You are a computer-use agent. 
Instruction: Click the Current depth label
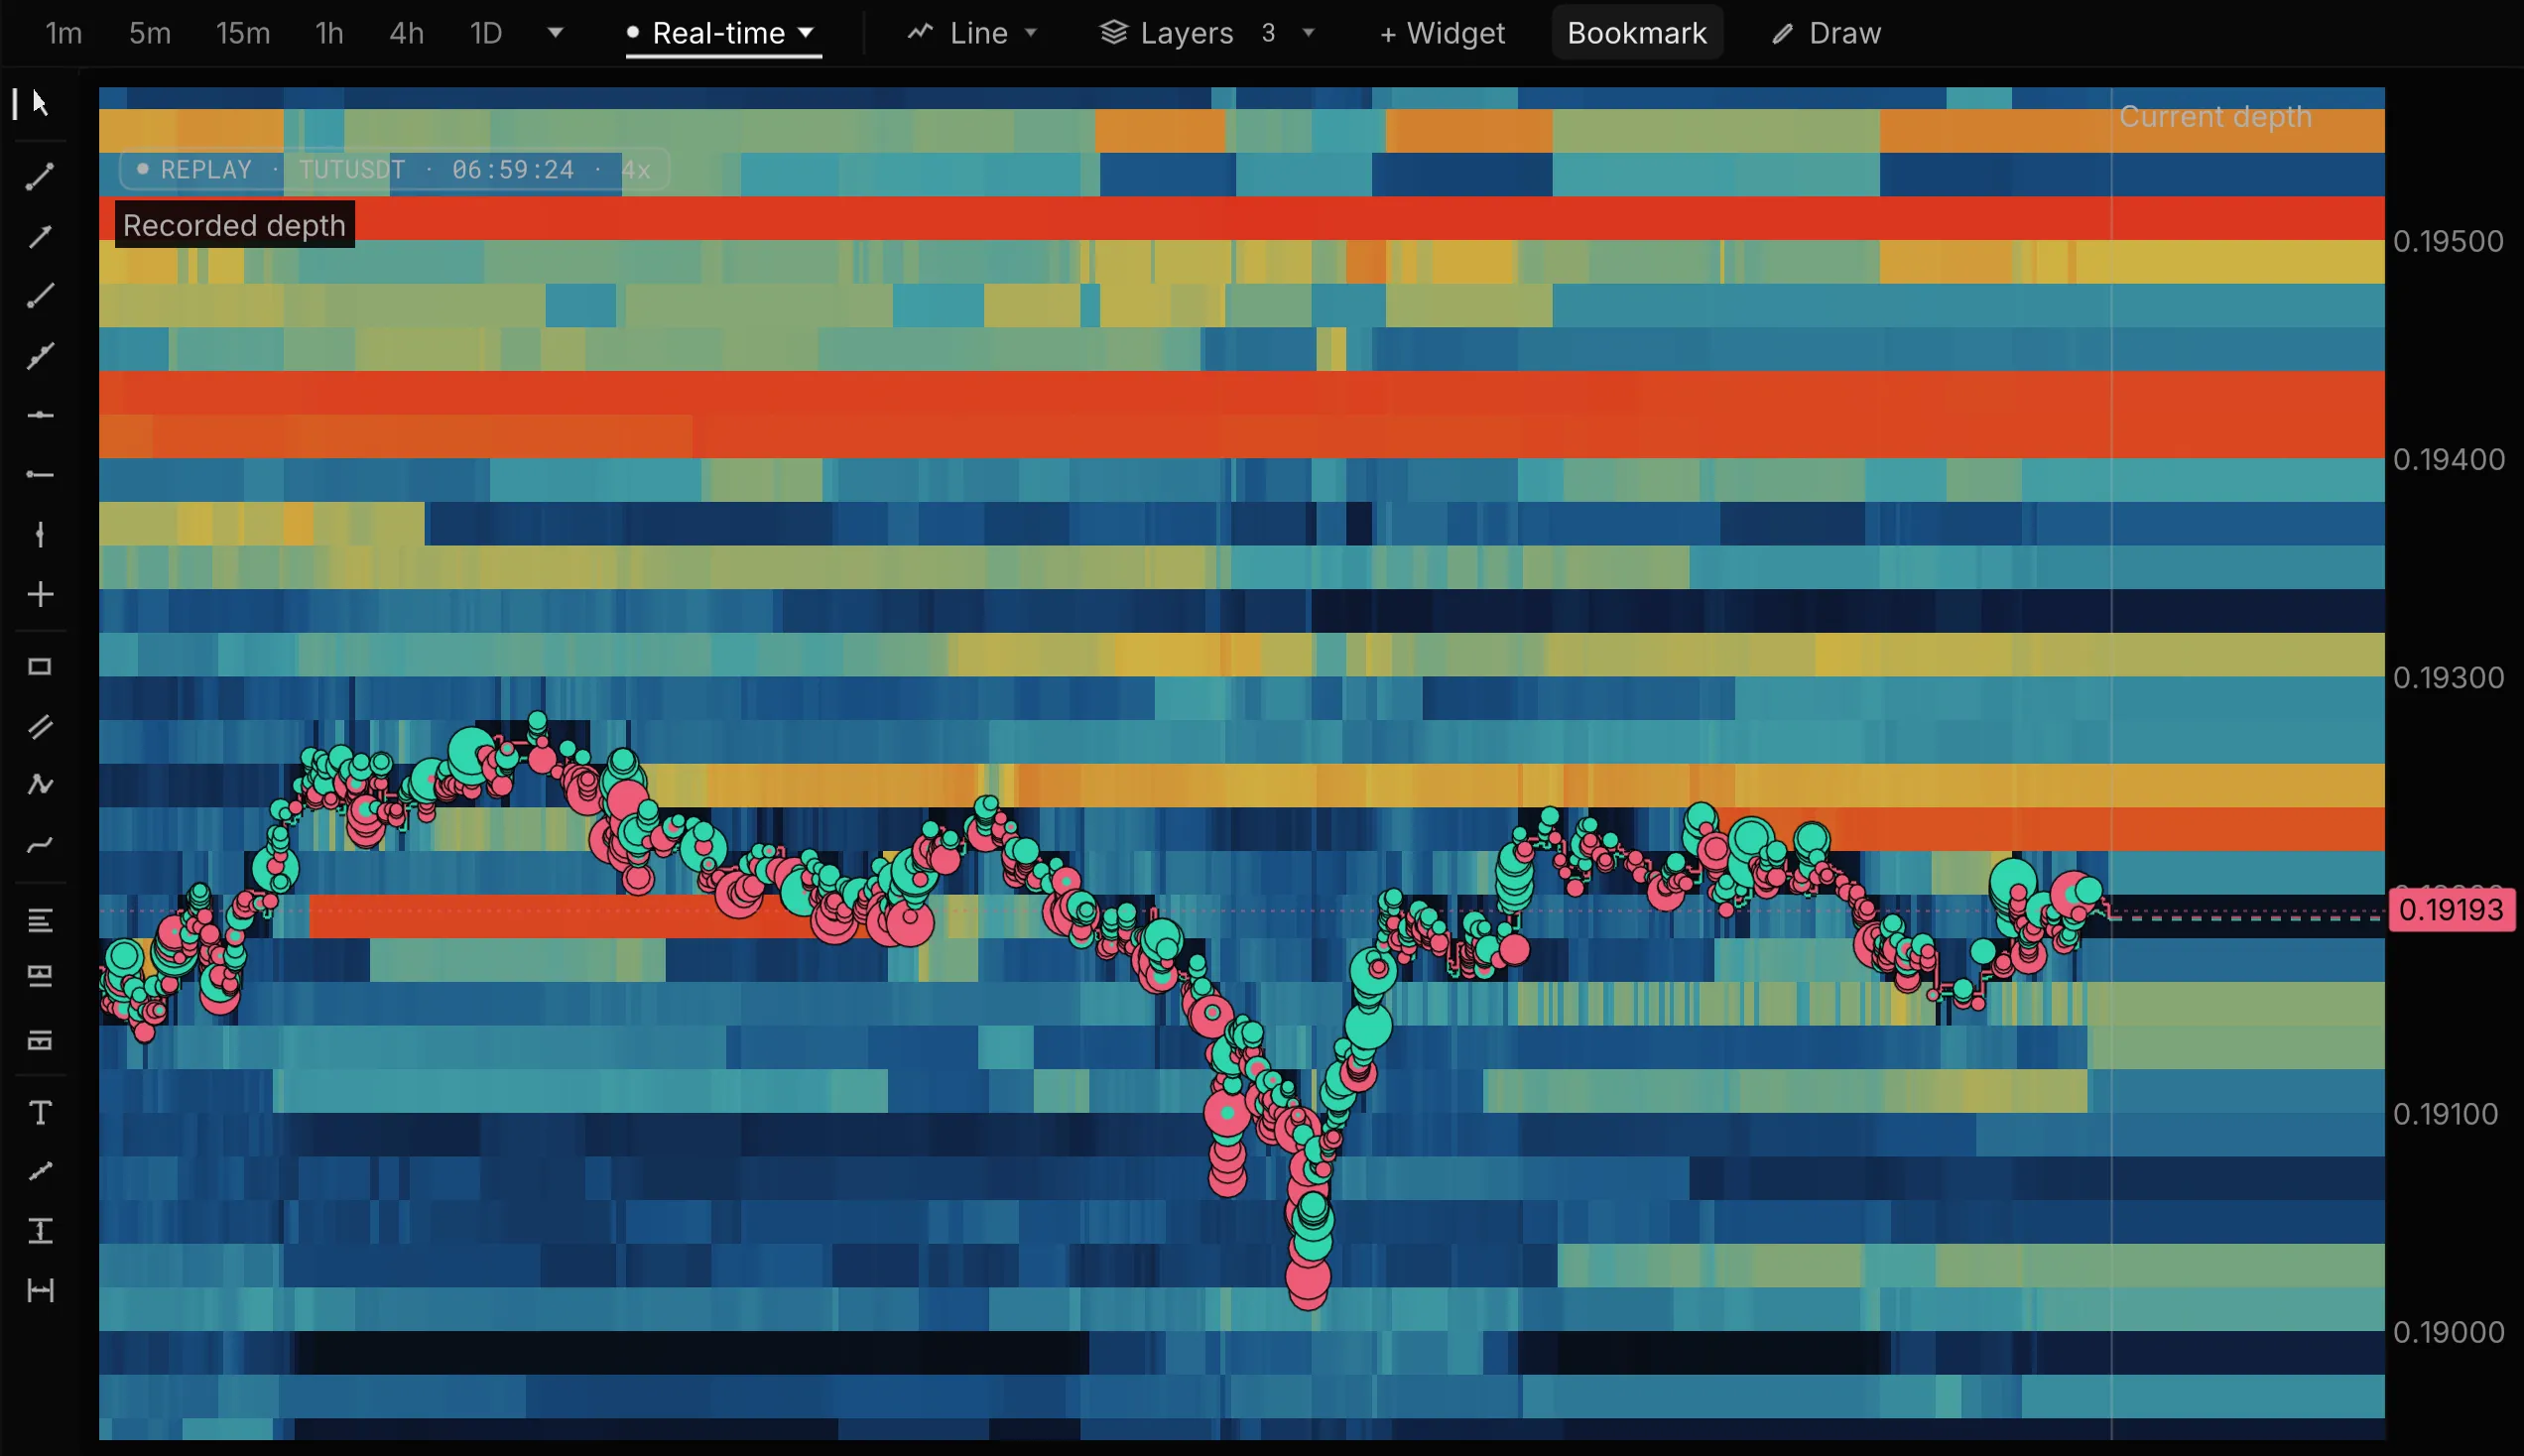click(x=2215, y=117)
